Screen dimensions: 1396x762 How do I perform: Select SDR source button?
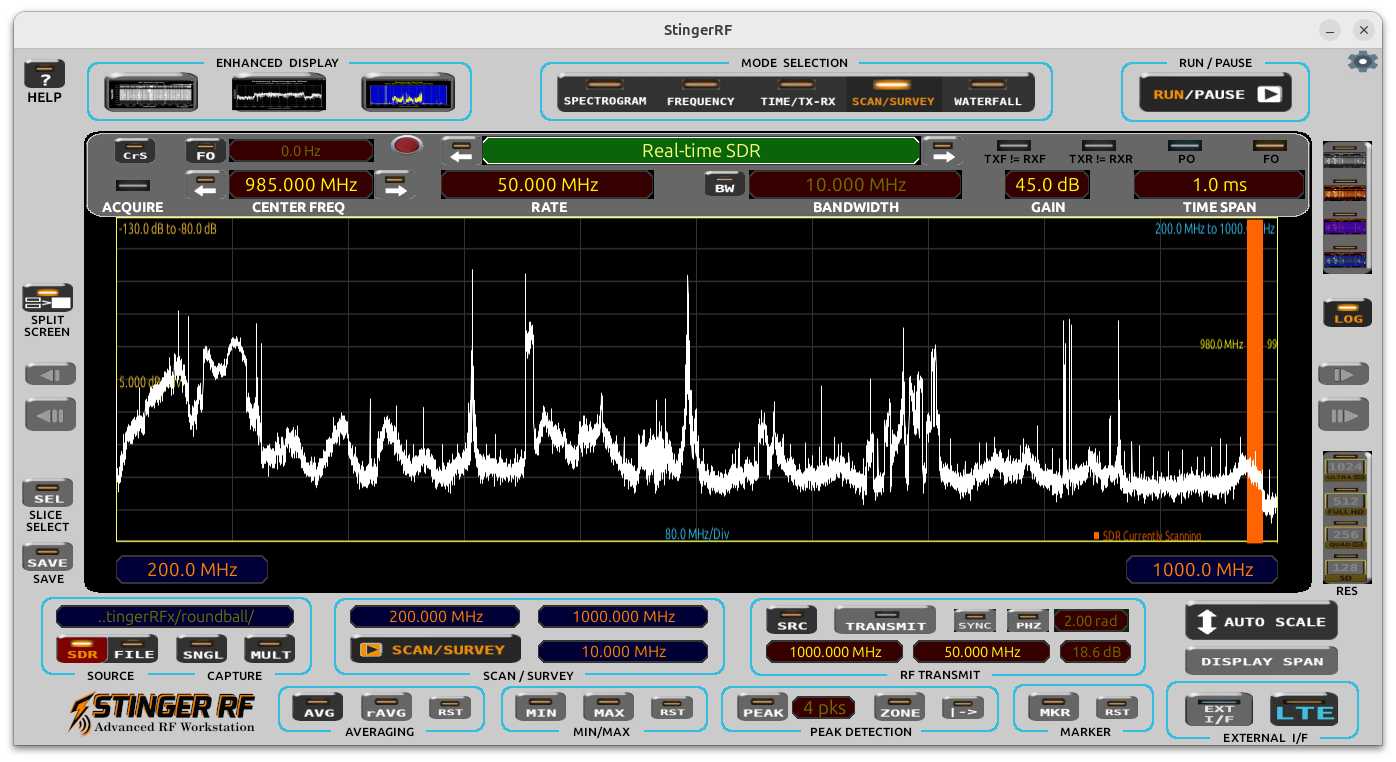(x=81, y=651)
